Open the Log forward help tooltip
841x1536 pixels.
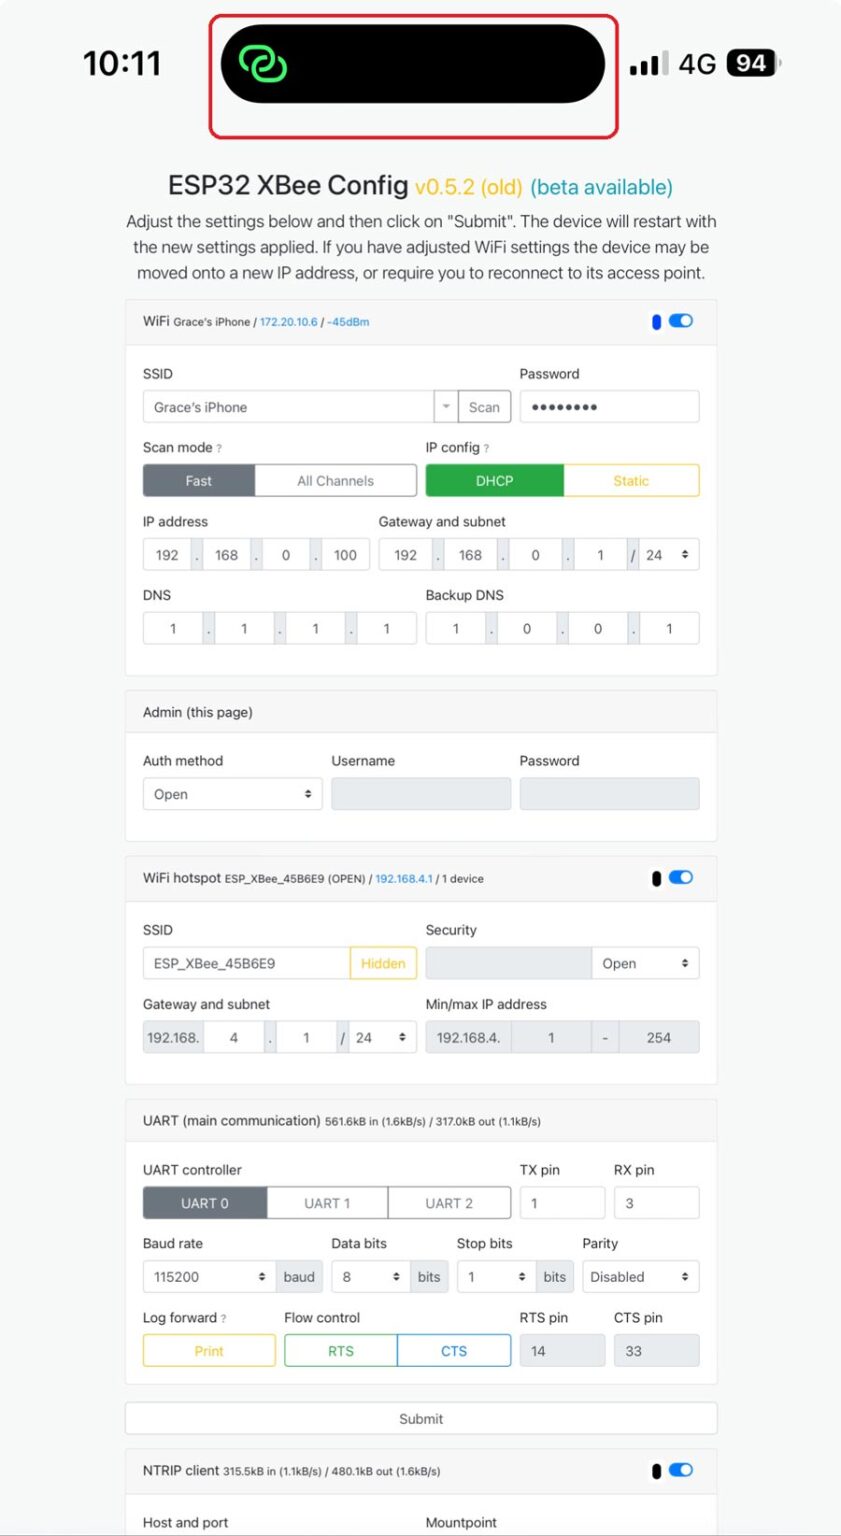point(221,1318)
